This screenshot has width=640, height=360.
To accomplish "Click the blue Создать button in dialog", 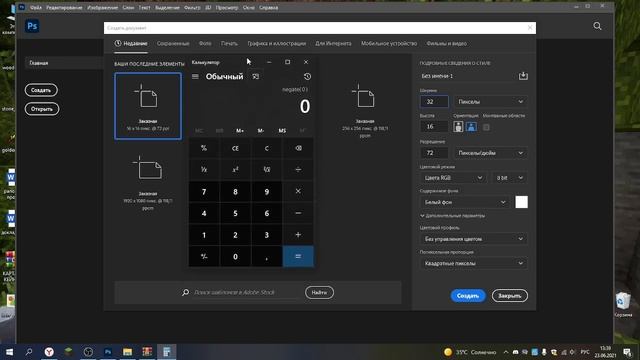I will tap(468, 296).
